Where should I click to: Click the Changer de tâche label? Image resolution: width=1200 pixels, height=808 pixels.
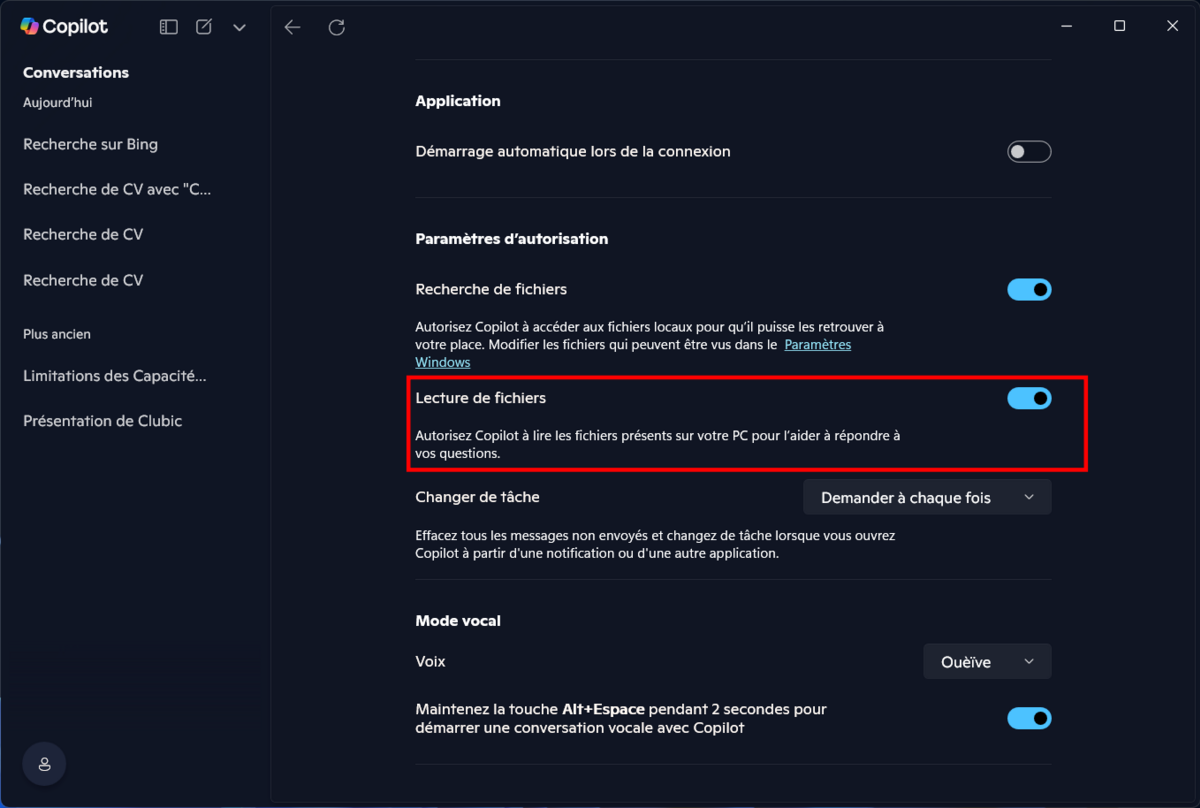point(478,497)
